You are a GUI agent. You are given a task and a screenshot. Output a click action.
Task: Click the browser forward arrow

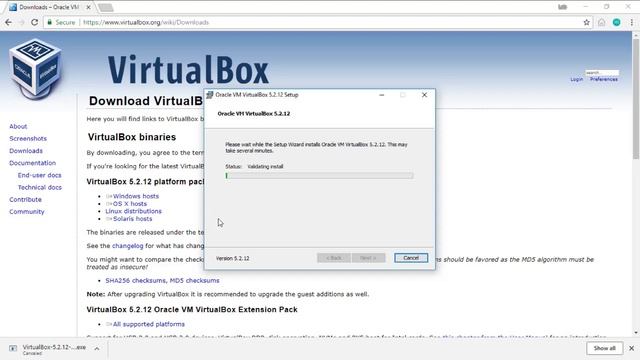[21, 22]
